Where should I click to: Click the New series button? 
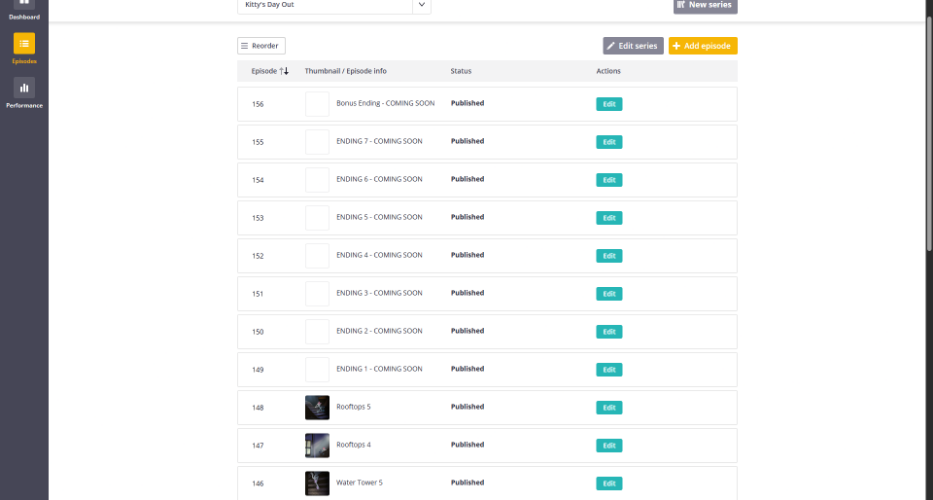(705, 5)
